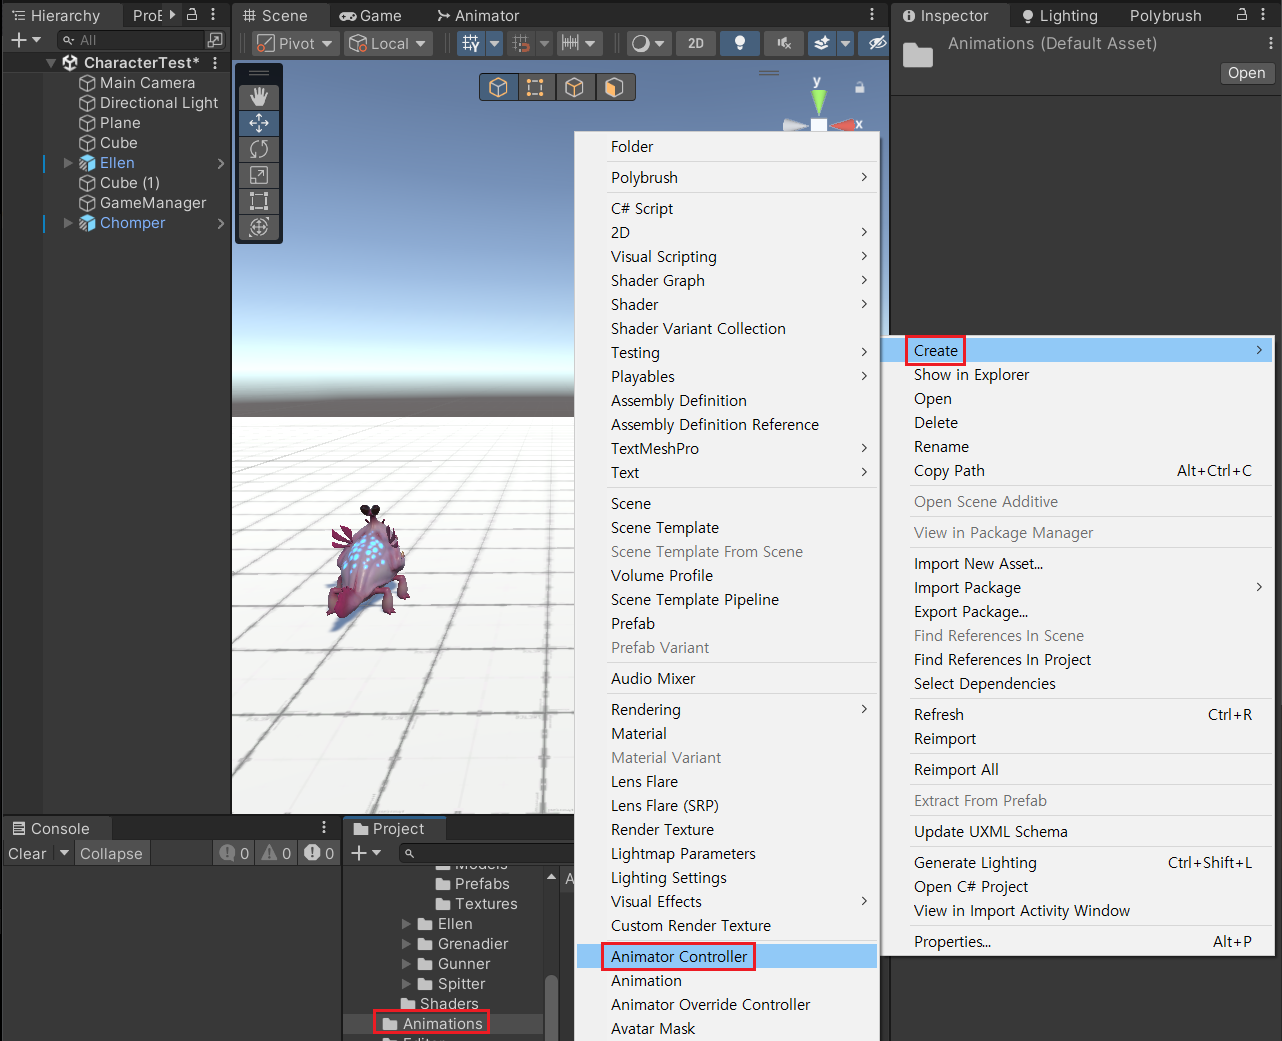Toggle Console Collapse mode

111,853
